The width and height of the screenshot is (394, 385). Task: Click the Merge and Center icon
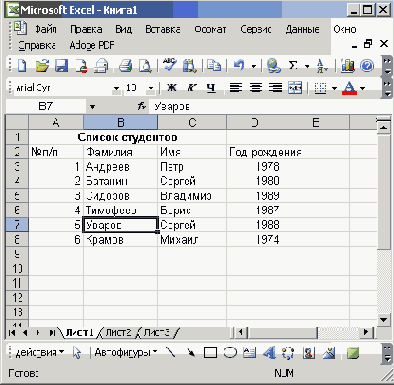click(x=295, y=88)
